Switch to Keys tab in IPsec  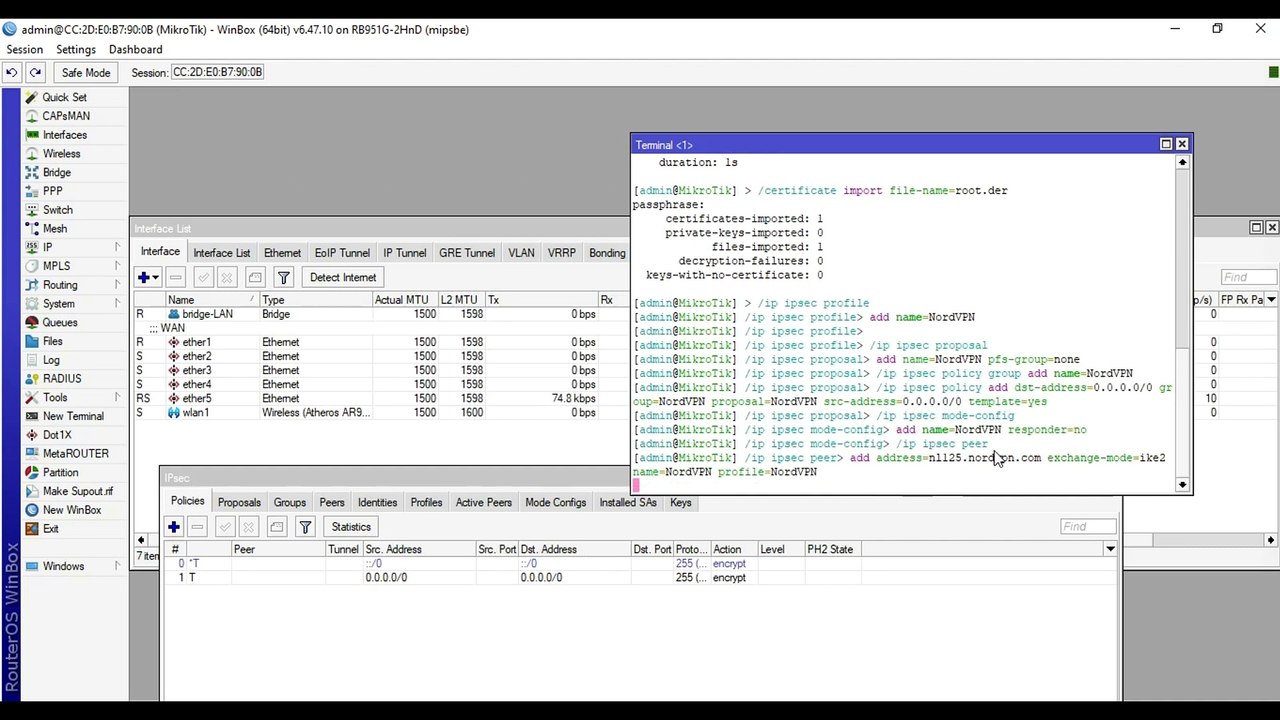(681, 502)
